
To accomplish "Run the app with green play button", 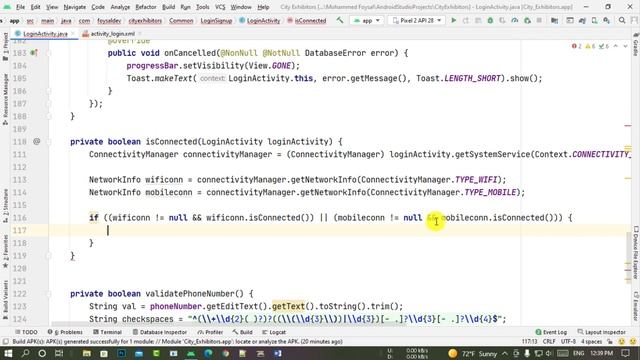I will pyautogui.click(x=453, y=20).
